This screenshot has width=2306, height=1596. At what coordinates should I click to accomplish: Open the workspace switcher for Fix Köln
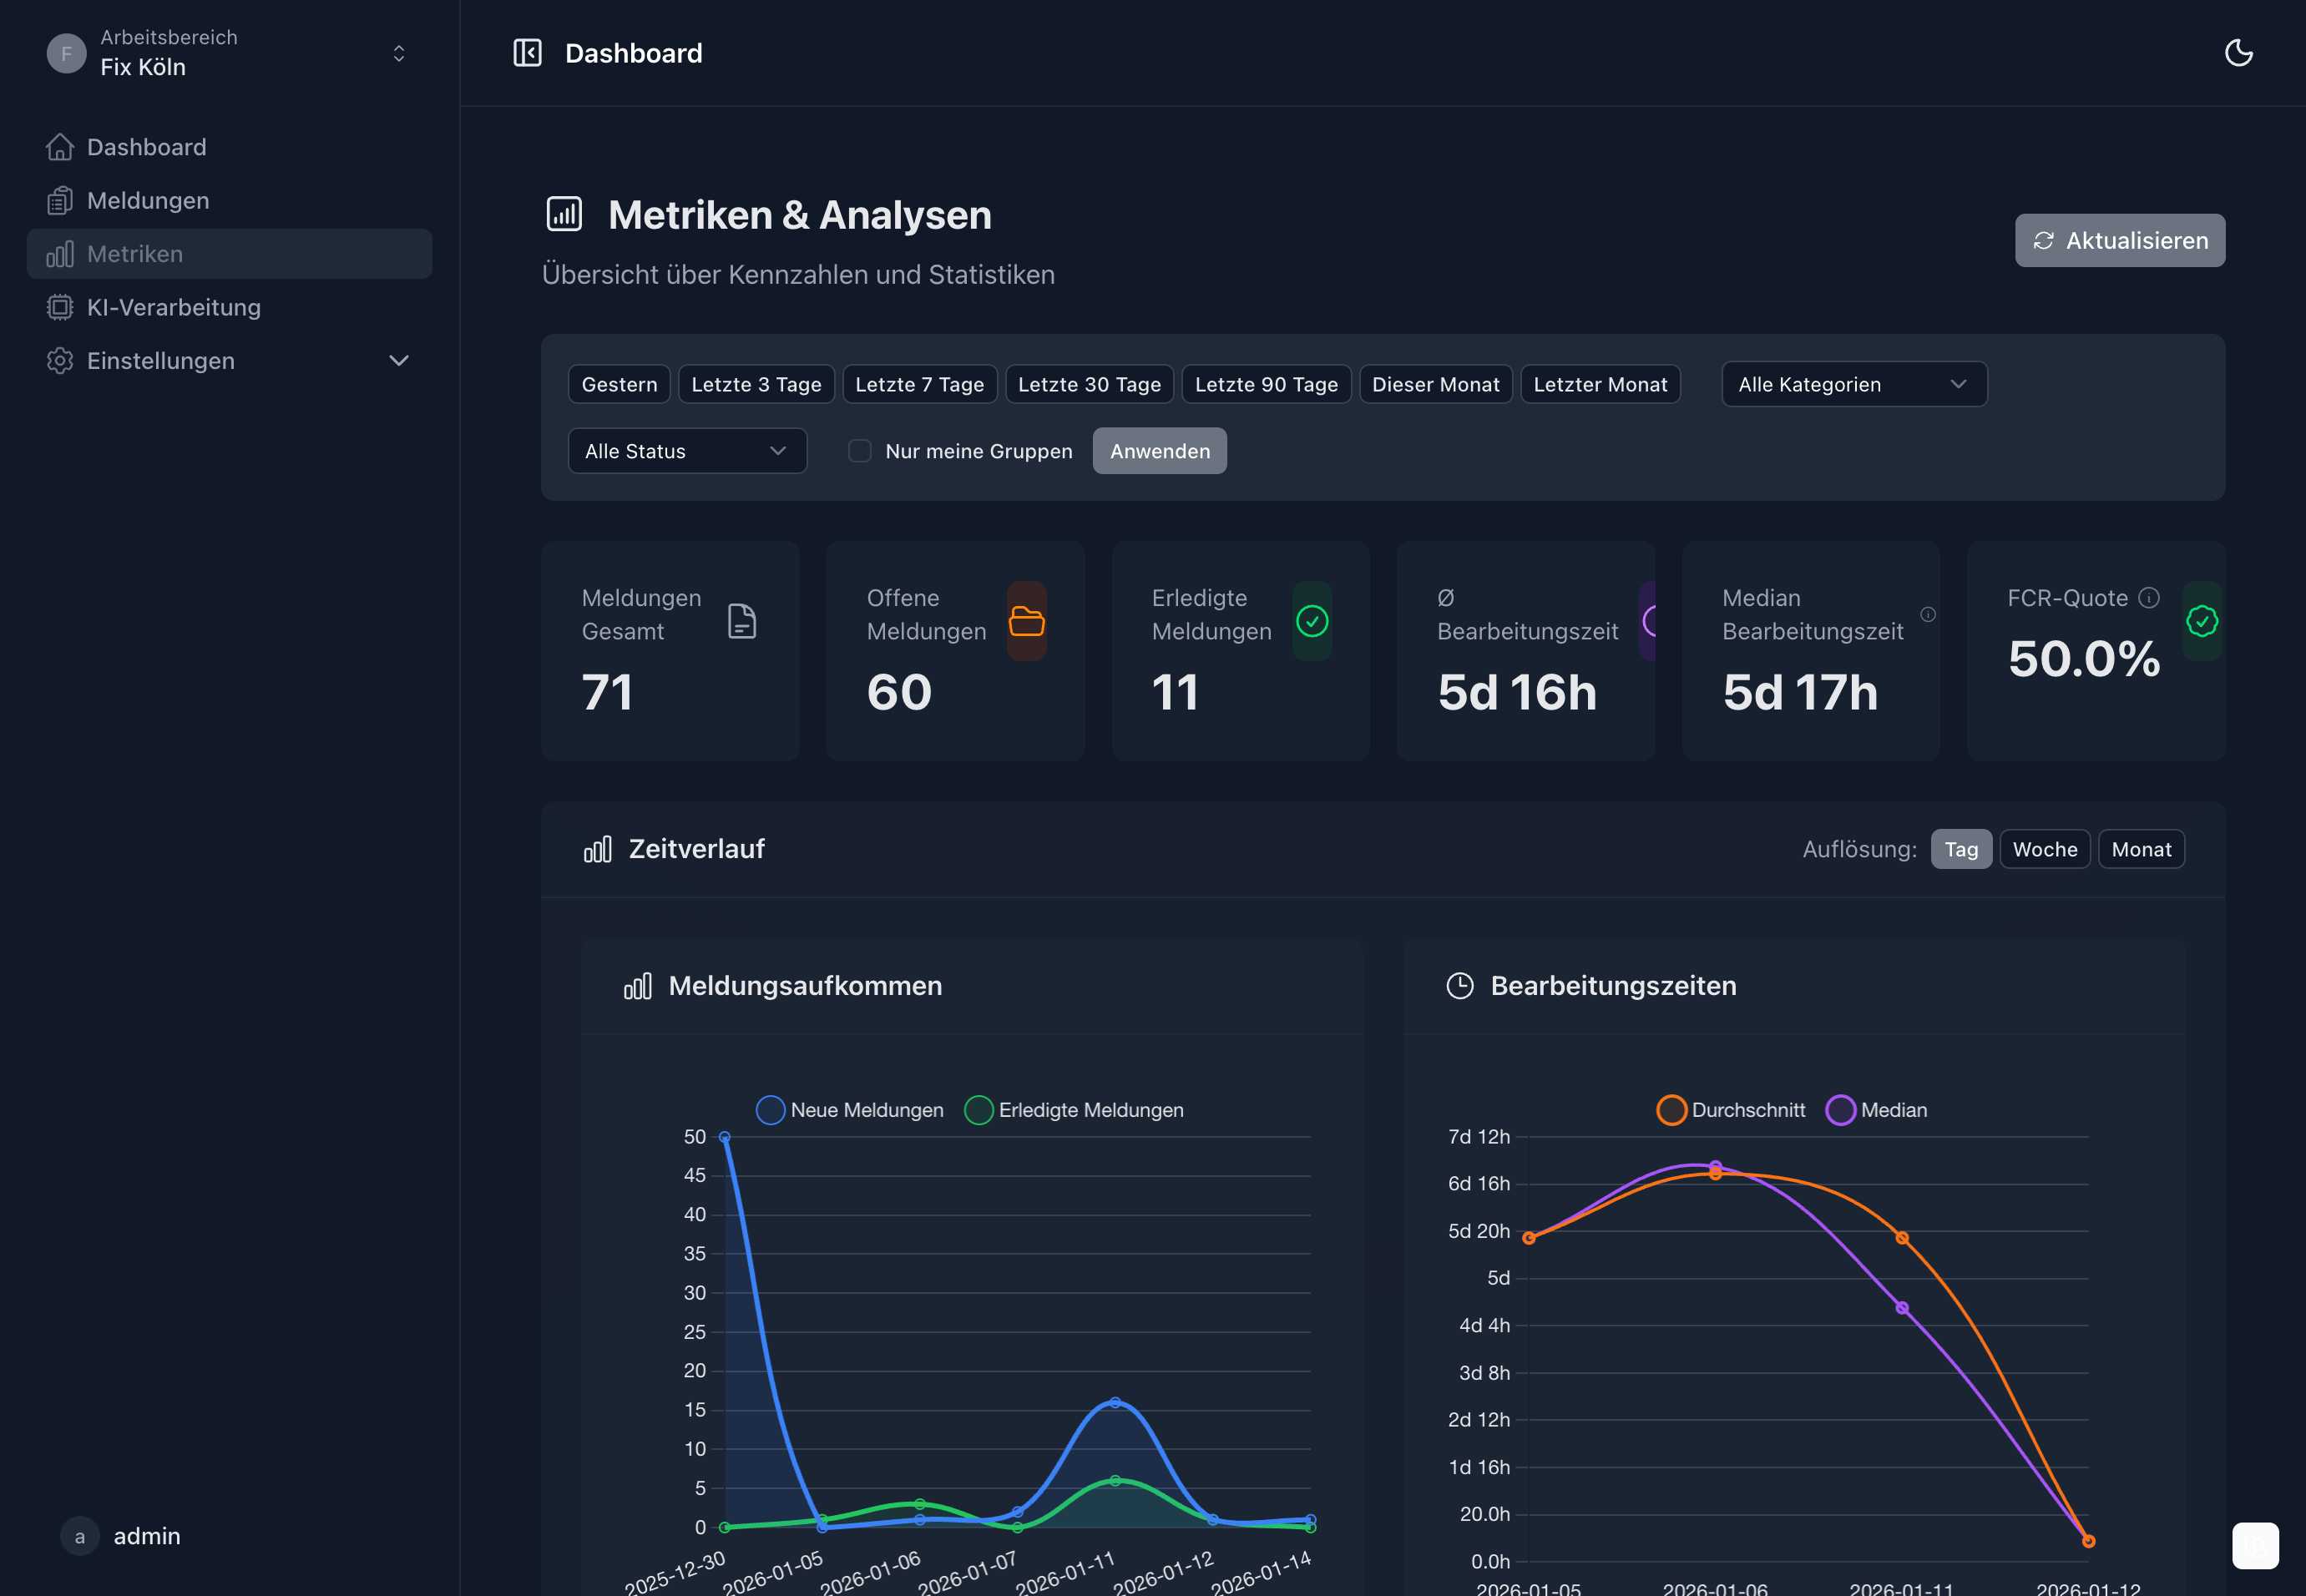point(399,53)
